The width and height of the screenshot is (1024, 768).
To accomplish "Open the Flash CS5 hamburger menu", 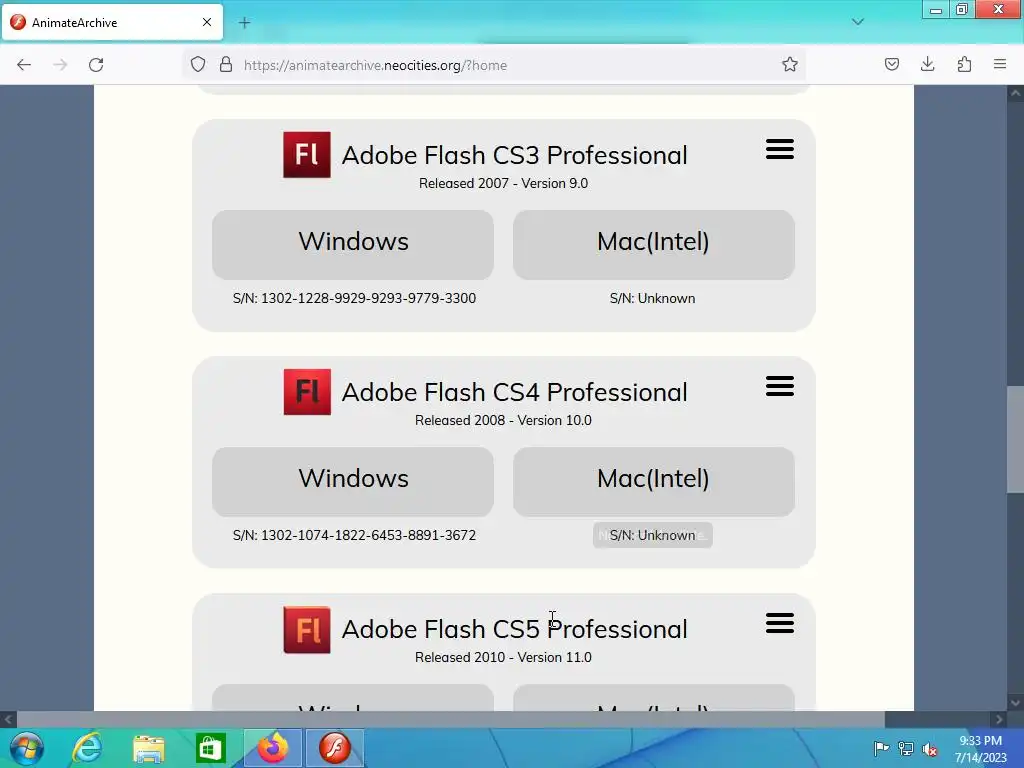I will [x=780, y=623].
